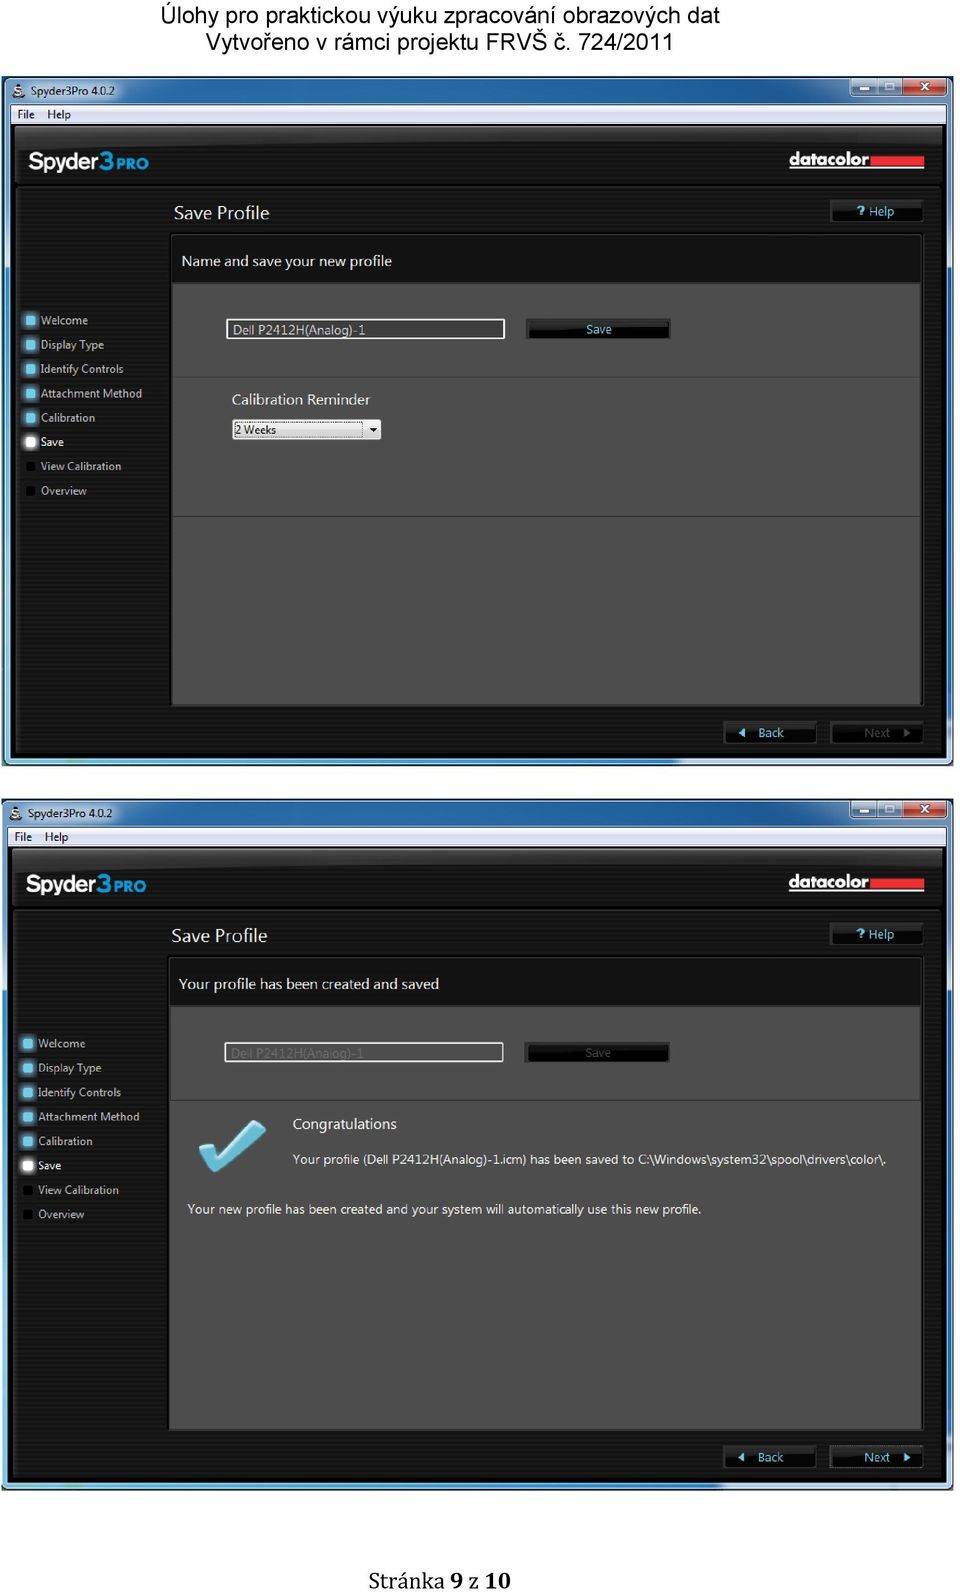Image resolution: width=960 pixels, height=1592 pixels.
Task: Open File menu in lower Spyder3Pro window
Action: tap(23, 837)
